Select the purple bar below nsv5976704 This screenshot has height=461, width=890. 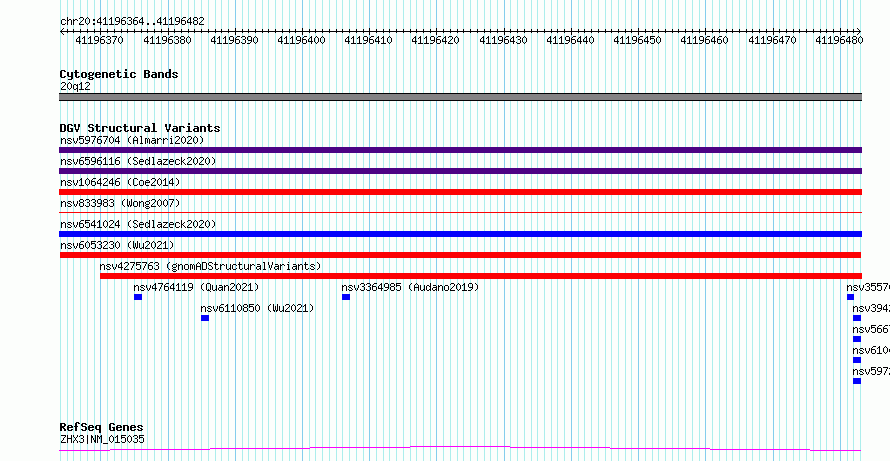coord(460,150)
